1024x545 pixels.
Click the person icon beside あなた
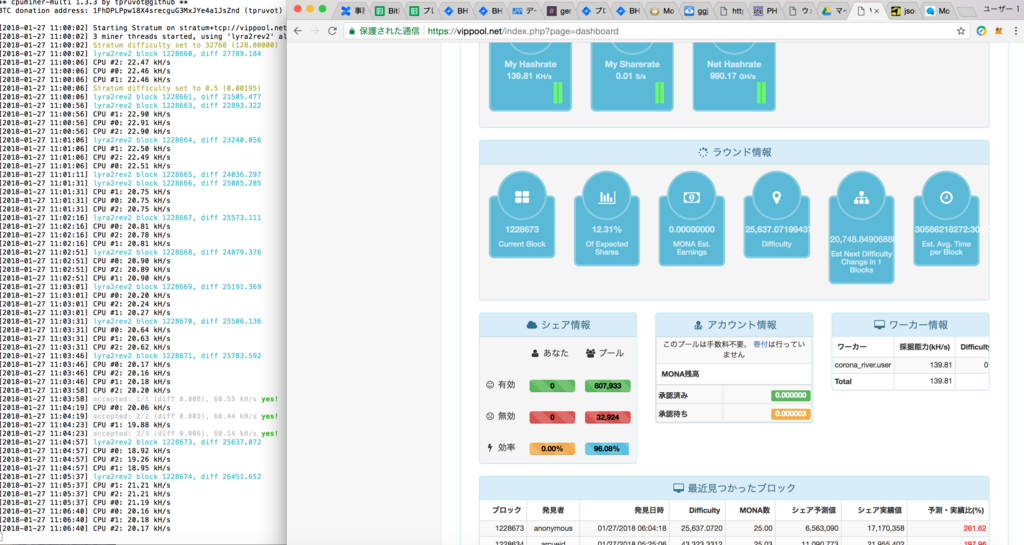pos(536,353)
